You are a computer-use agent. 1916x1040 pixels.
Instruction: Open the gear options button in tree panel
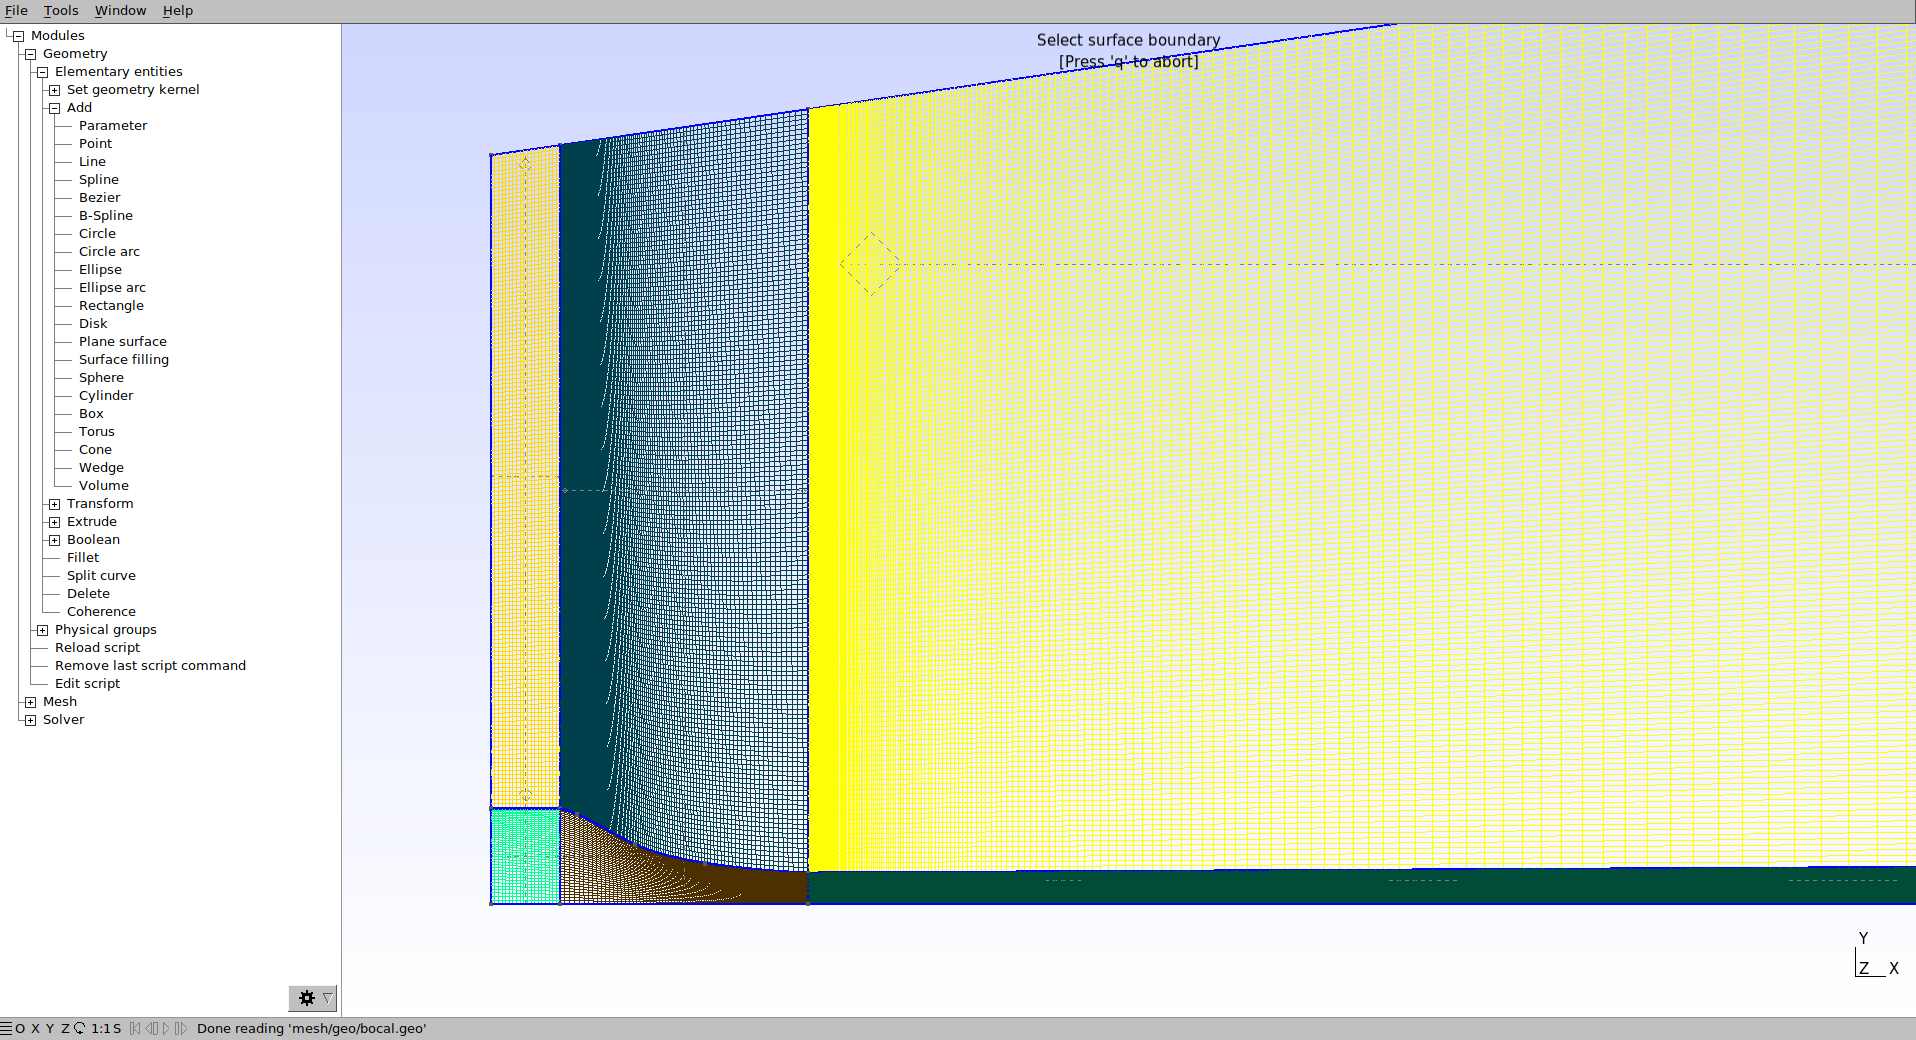point(307,998)
